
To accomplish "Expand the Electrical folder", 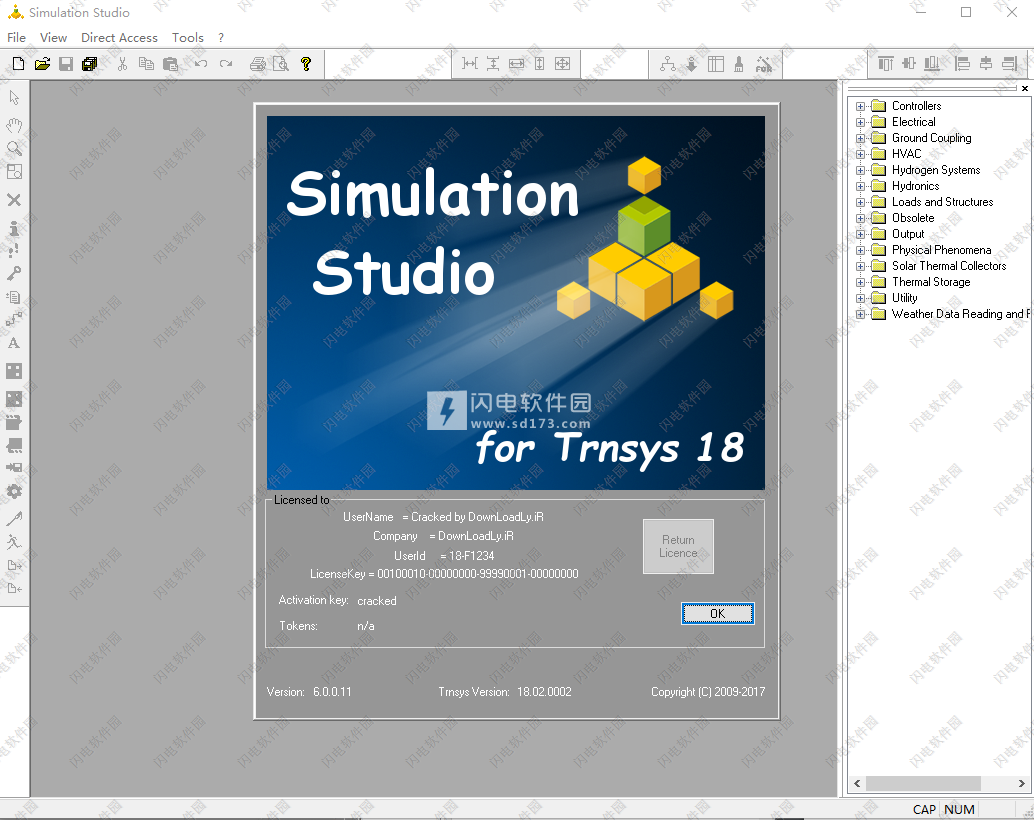I will click(x=860, y=122).
